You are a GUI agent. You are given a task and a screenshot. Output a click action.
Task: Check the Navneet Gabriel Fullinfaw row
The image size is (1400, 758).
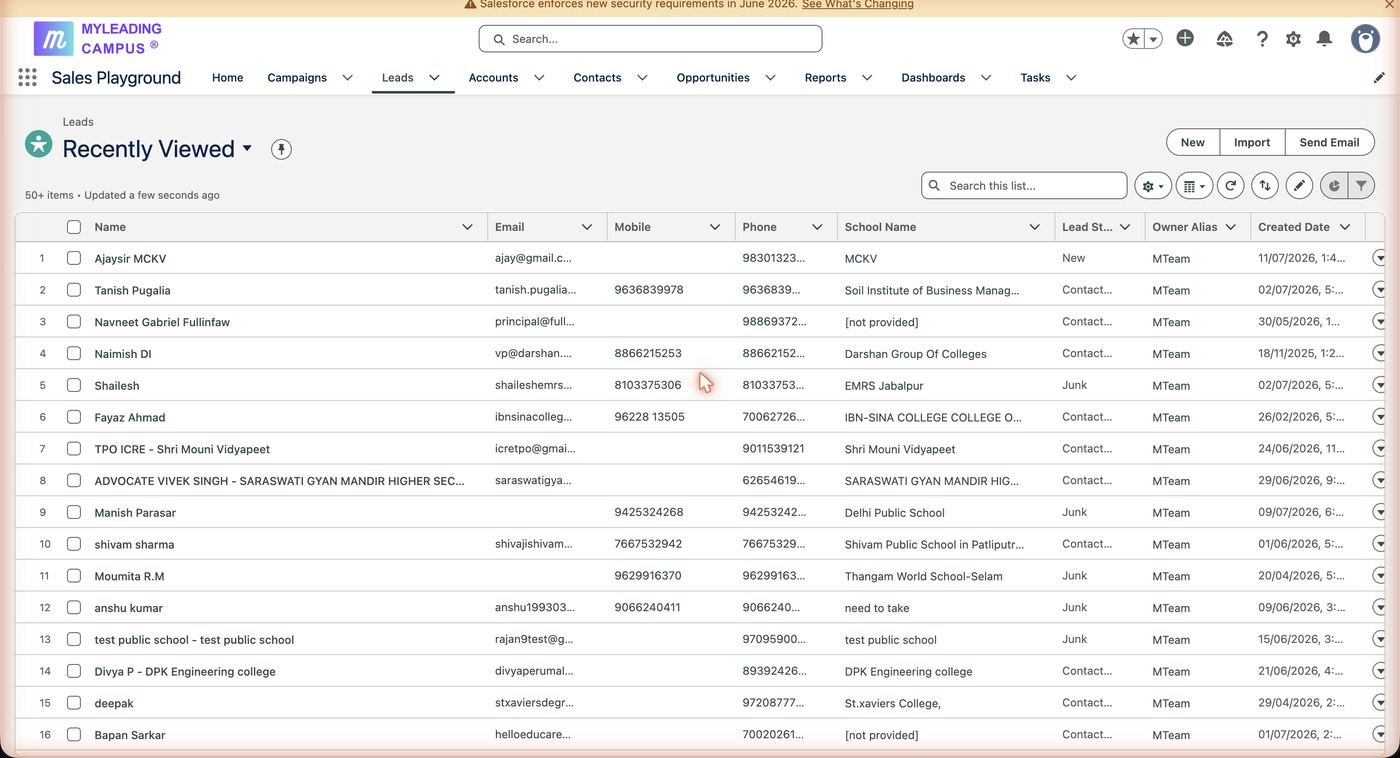(74, 322)
